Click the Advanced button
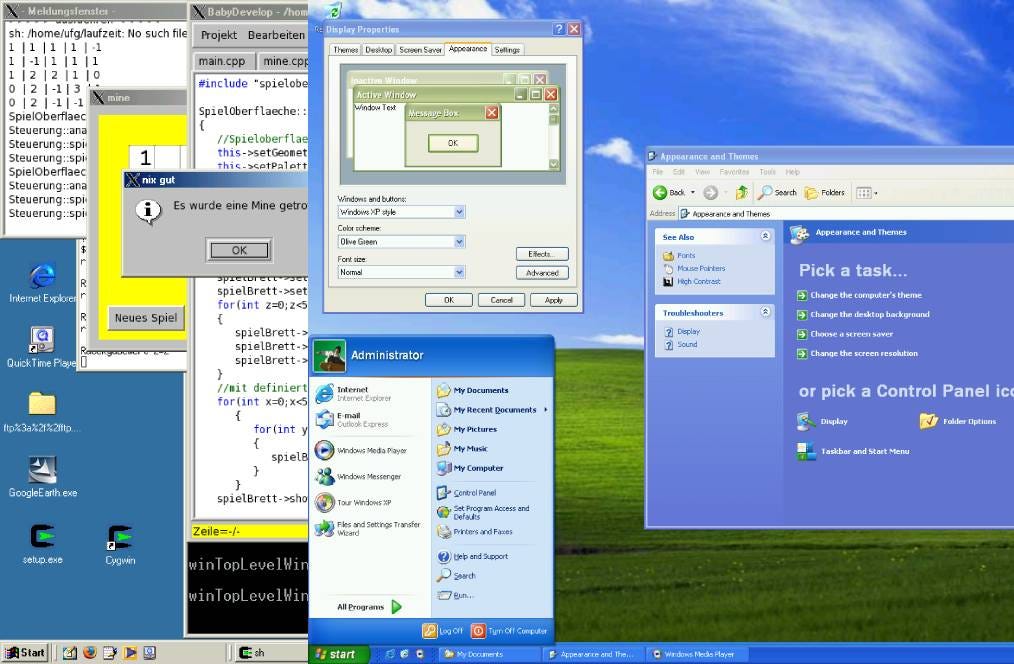Screen dimensions: 1014x664 (542, 273)
